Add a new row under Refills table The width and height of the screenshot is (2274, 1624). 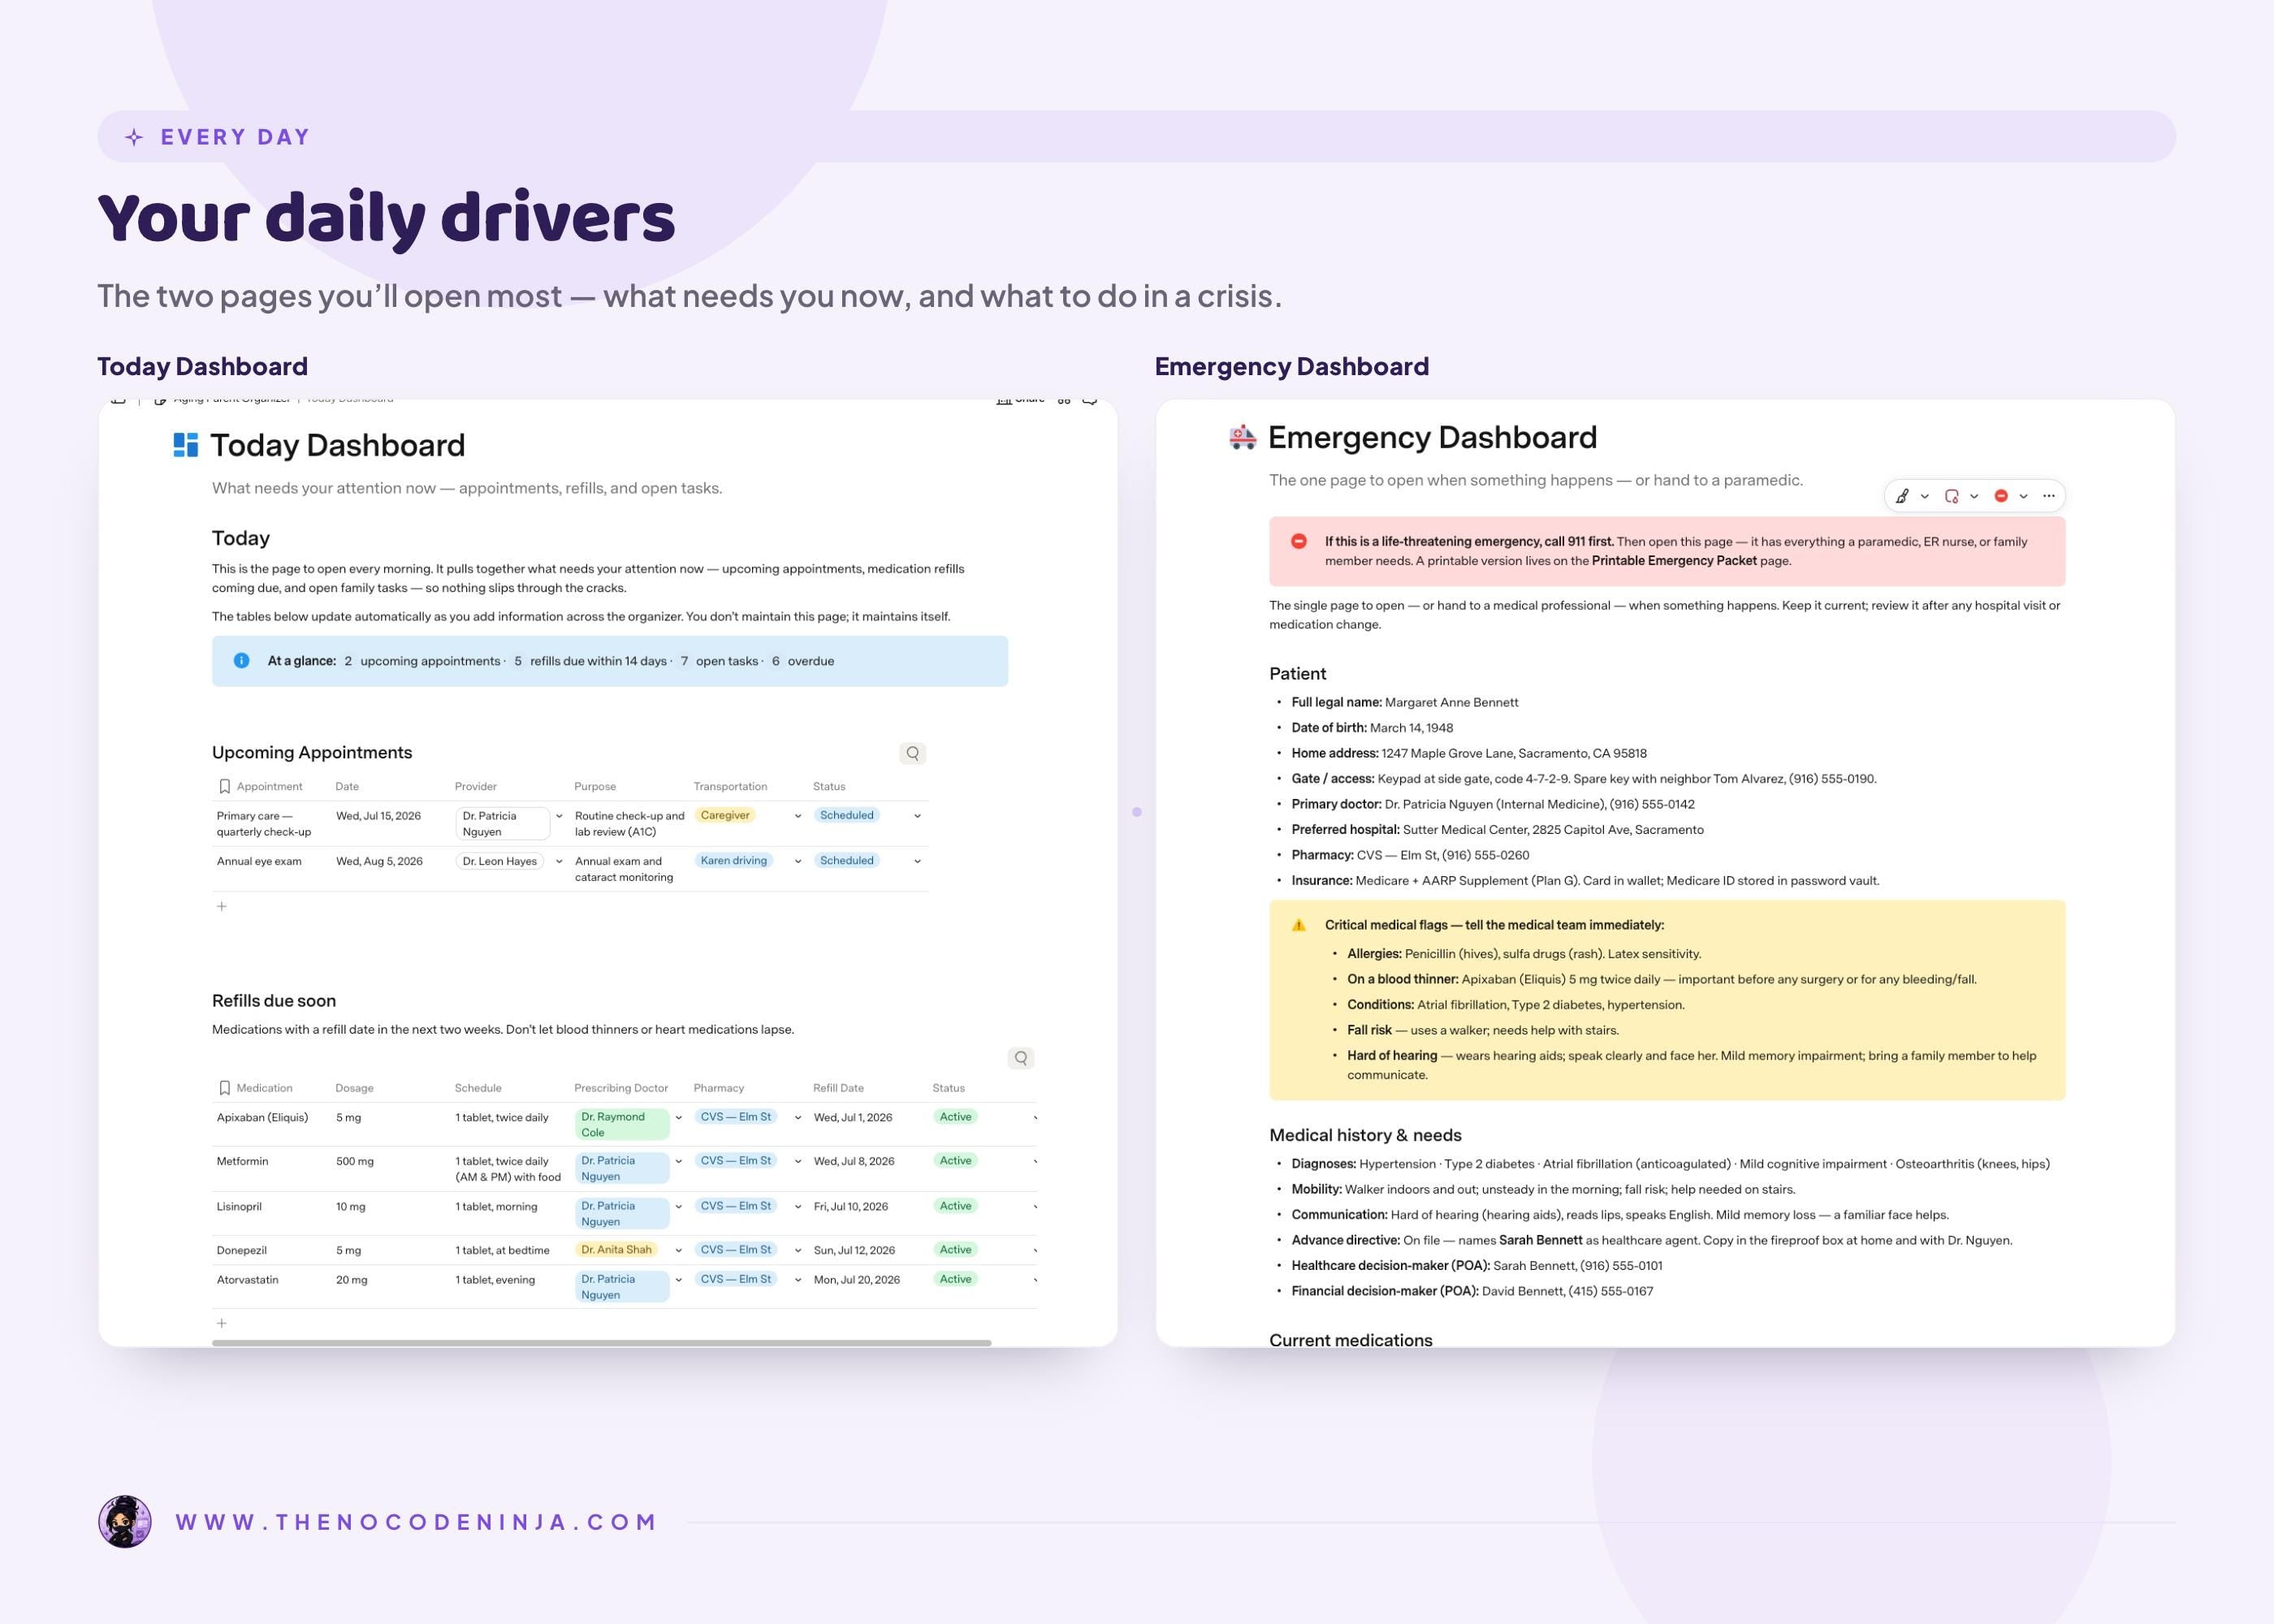[222, 1323]
